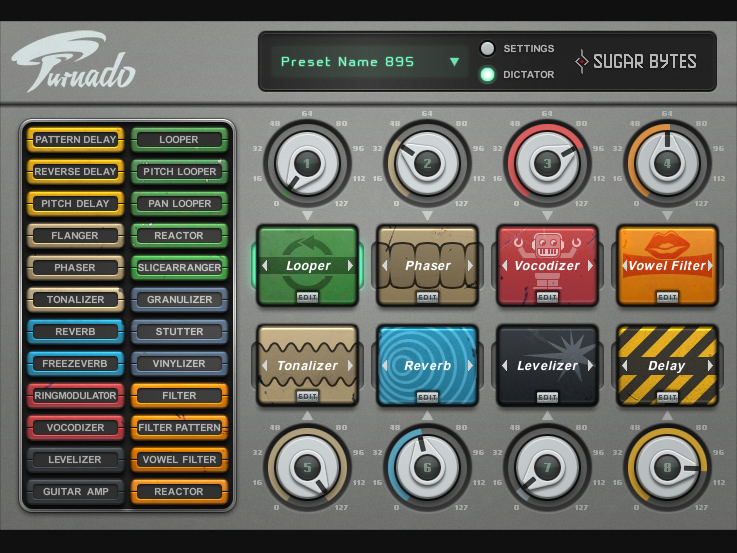Switch Levelizer slot to next effect

click(590, 365)
